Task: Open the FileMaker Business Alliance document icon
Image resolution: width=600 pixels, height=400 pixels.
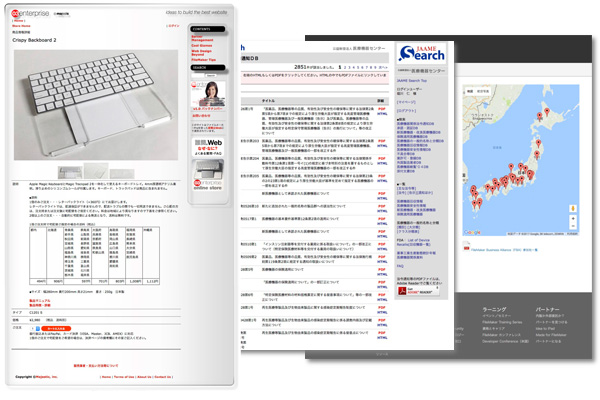Action: point(466,246)
